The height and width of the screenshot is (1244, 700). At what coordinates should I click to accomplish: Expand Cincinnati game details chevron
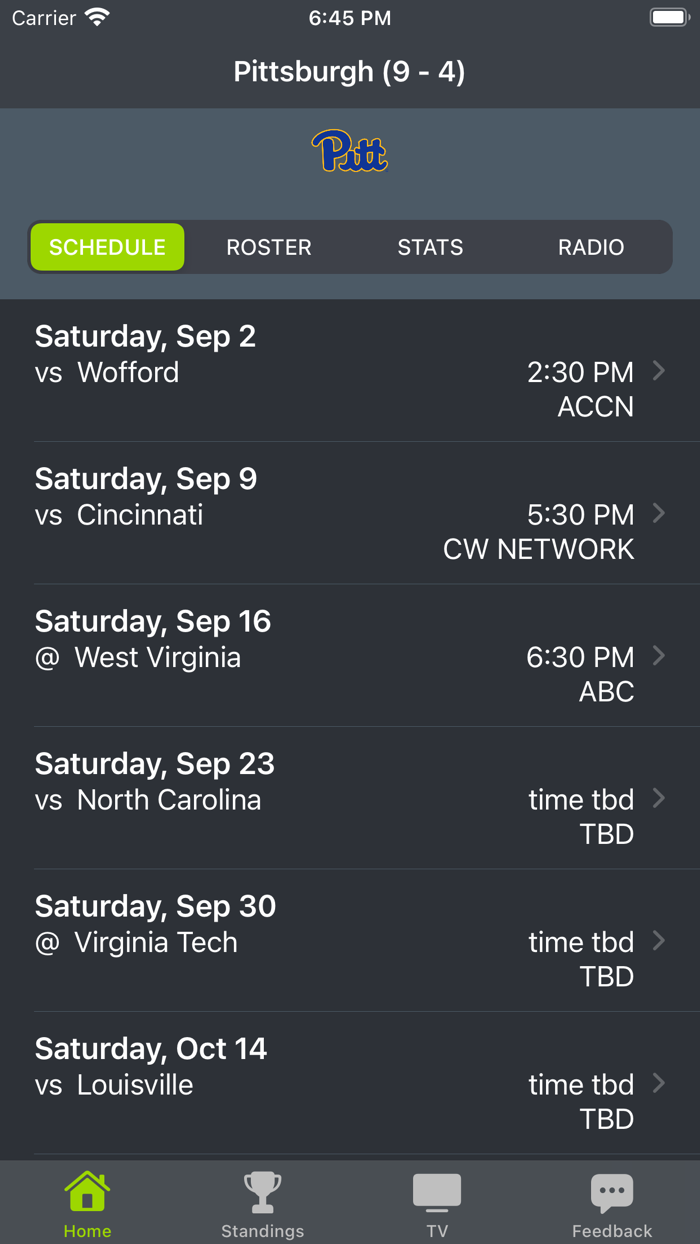tap(659, 513)
